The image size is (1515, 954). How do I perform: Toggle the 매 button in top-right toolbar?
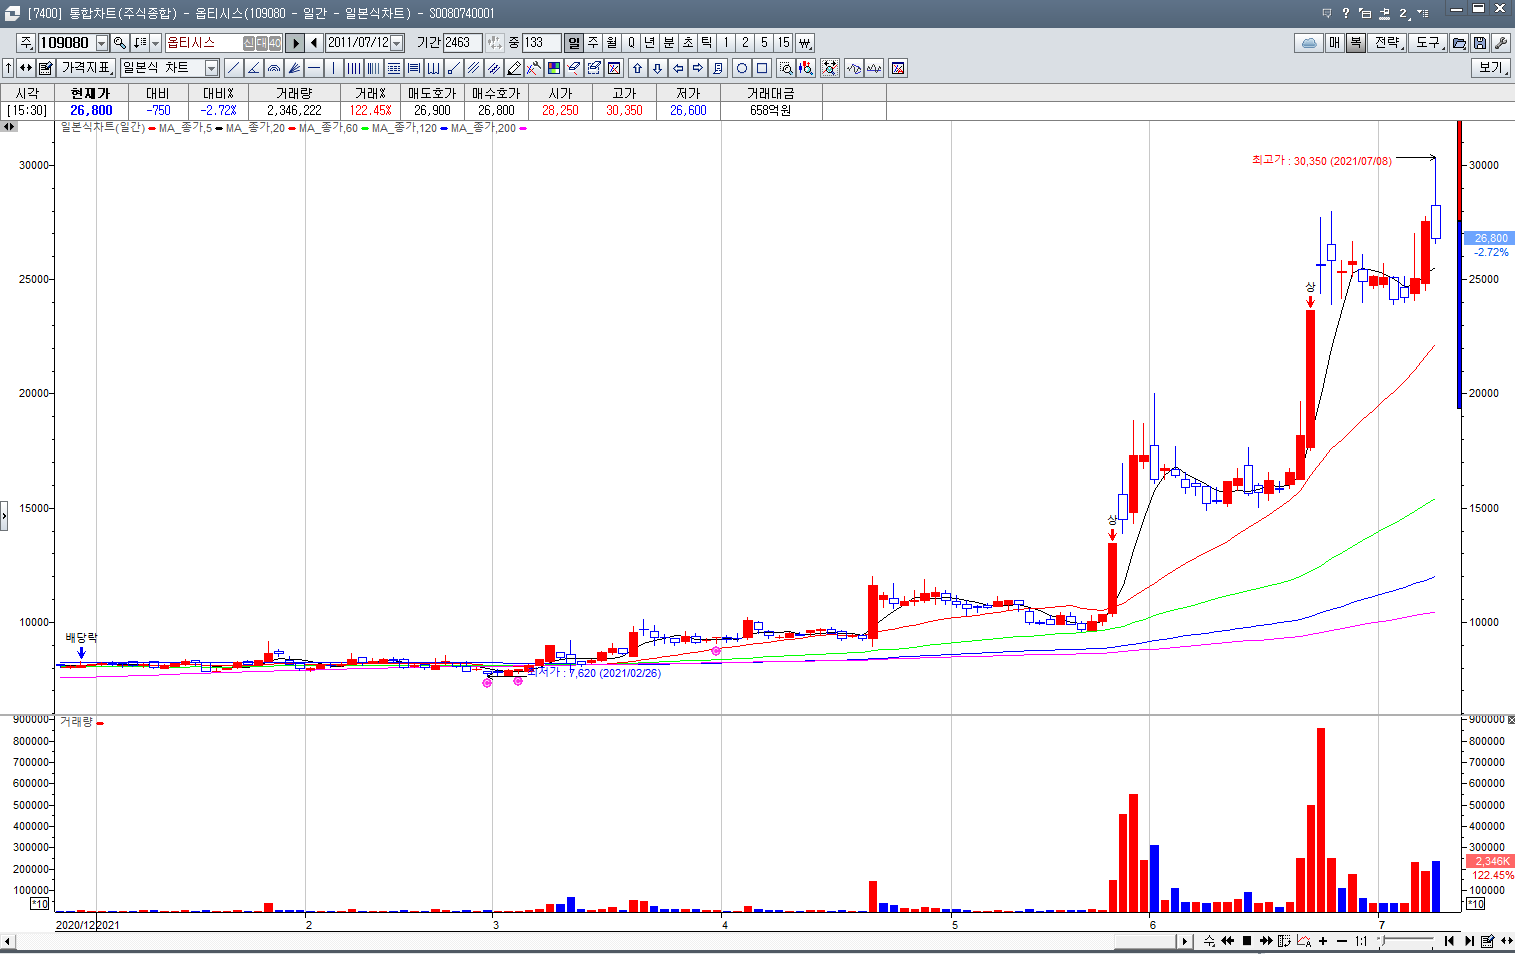[1335, 43]
